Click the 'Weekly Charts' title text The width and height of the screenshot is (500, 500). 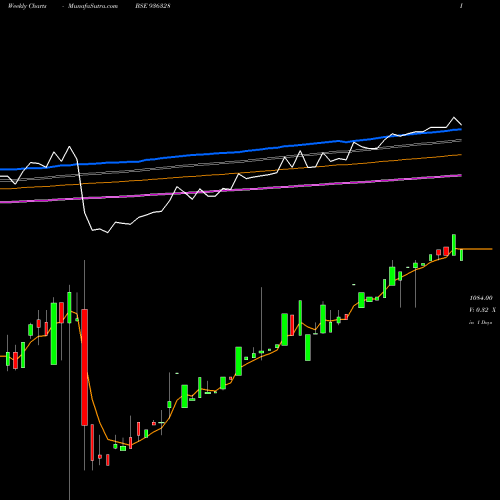[27, 6]
